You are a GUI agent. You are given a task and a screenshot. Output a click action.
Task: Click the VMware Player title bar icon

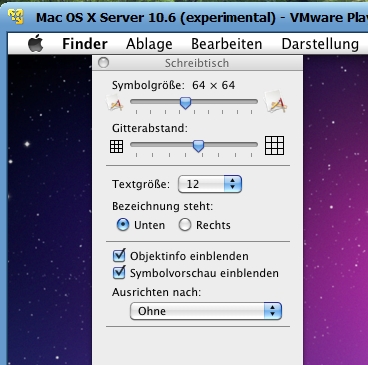pos(16,16)
